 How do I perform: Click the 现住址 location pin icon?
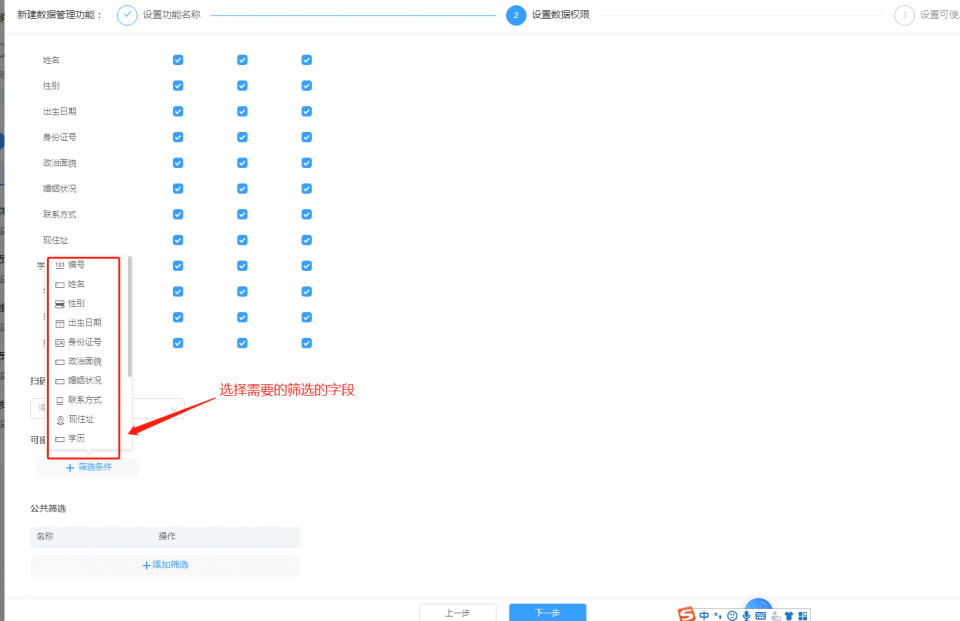click(60, 417)
